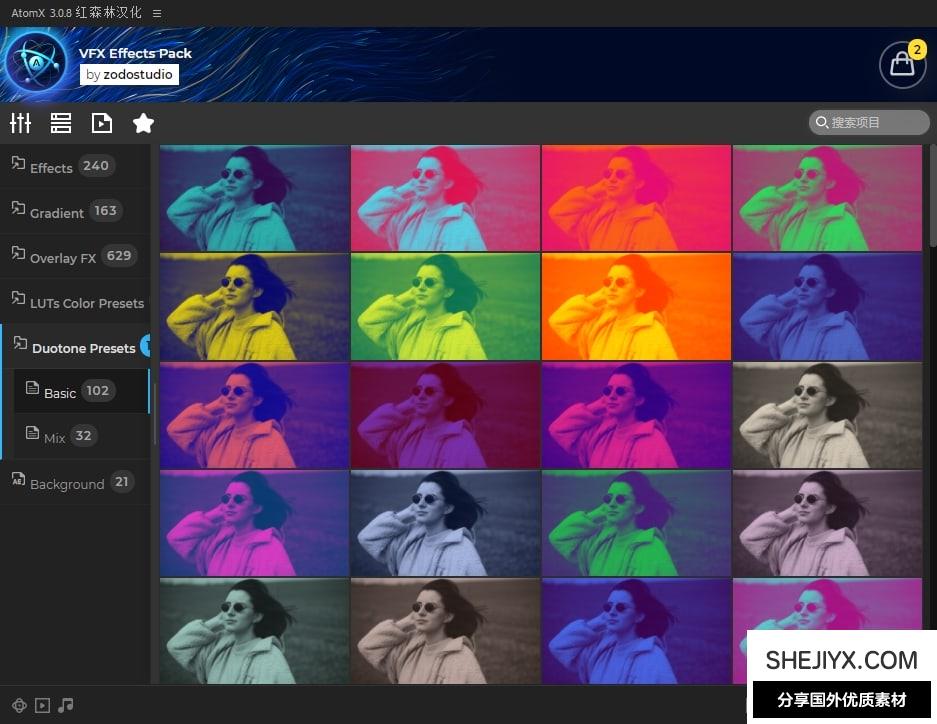The image size is (937, 724).
Task: Expand the Effects category
Action: [51, 167]
